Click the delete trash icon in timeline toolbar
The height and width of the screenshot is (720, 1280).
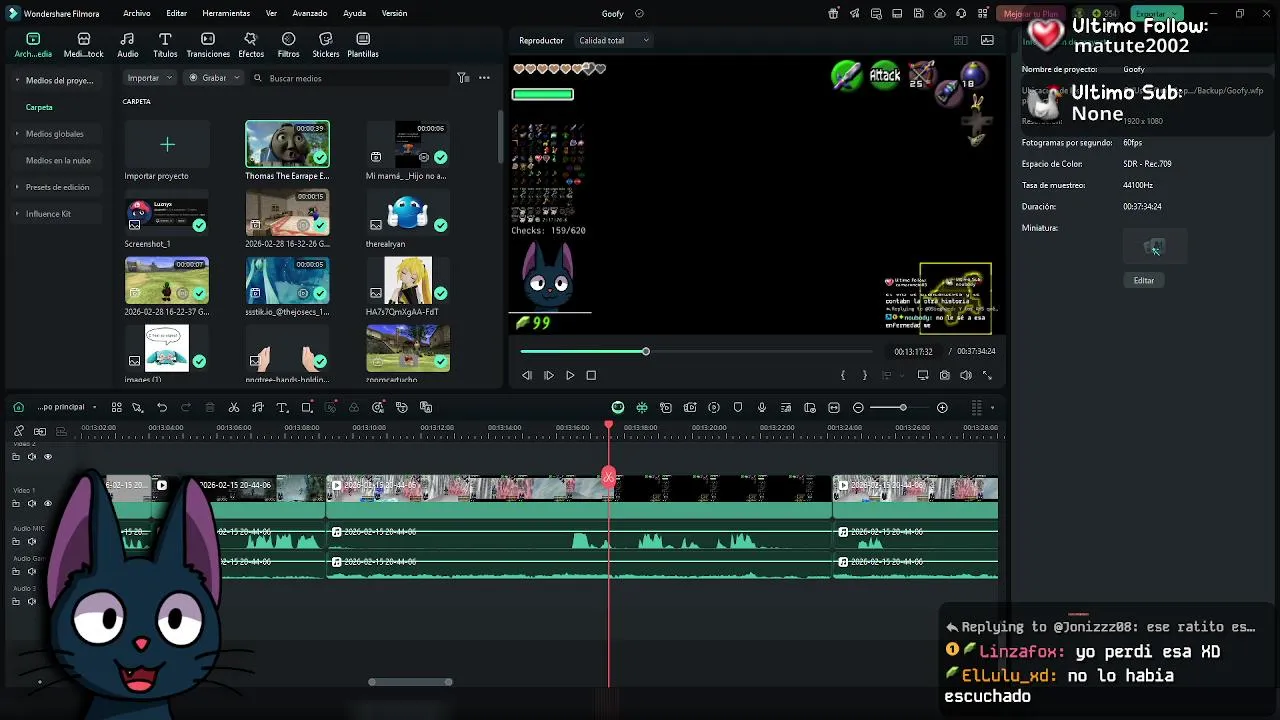point(210,407)
